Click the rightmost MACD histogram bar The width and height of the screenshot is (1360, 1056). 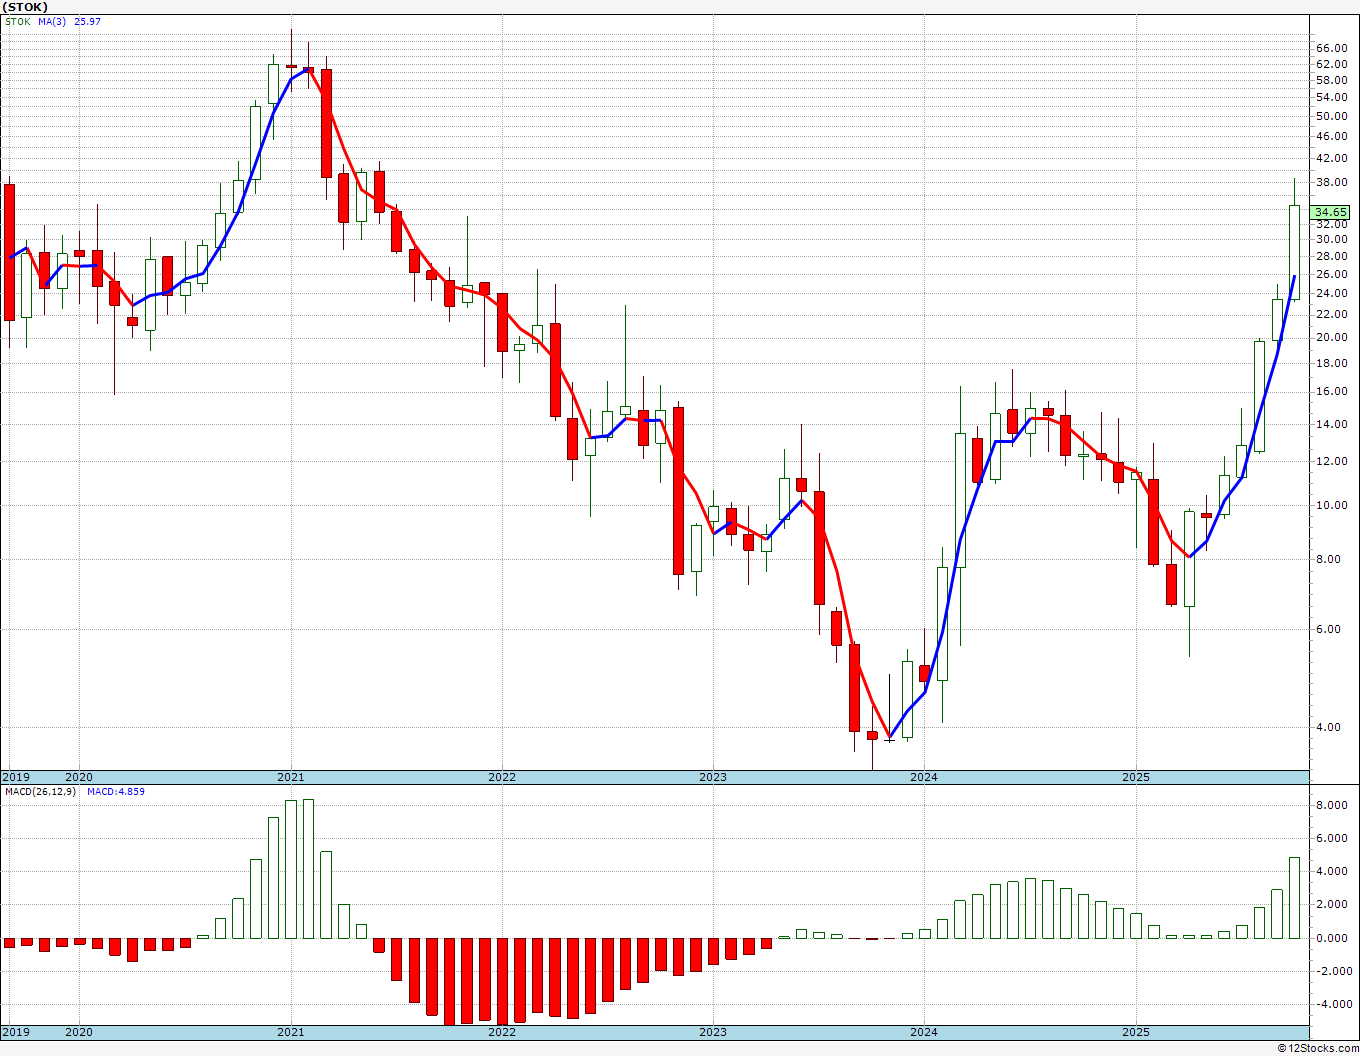coord(1294,897)
